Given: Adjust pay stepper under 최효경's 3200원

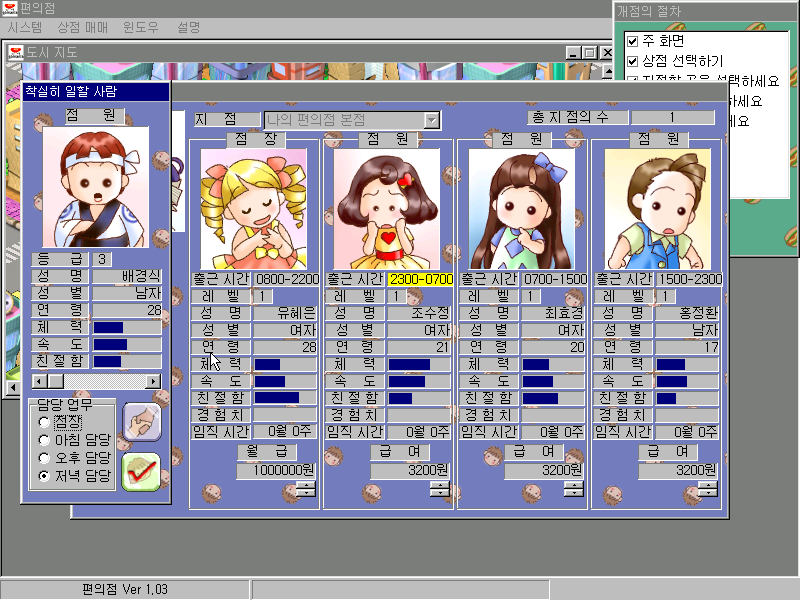Looking at the screenshot, I should pos(573,490).
